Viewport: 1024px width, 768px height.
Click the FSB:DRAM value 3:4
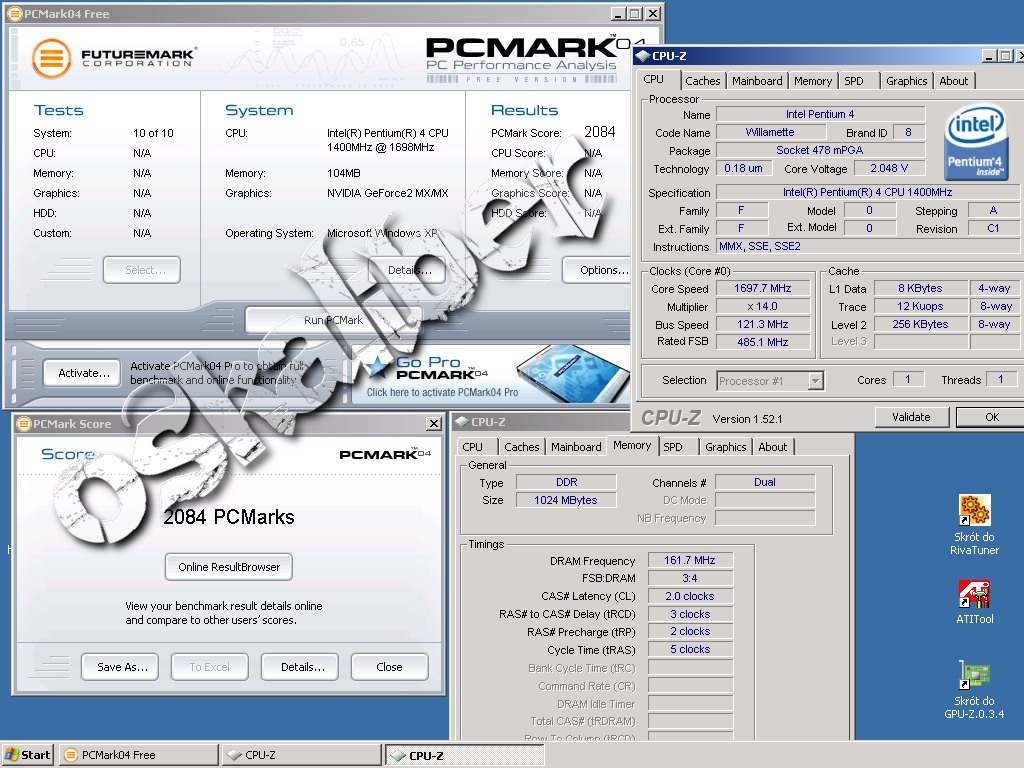coord(690,578)
